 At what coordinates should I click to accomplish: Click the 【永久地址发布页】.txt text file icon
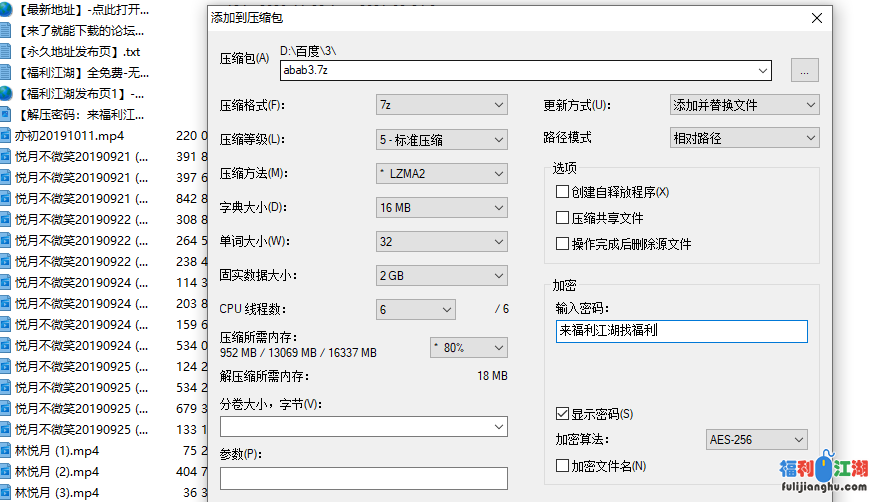coord(6,51)
